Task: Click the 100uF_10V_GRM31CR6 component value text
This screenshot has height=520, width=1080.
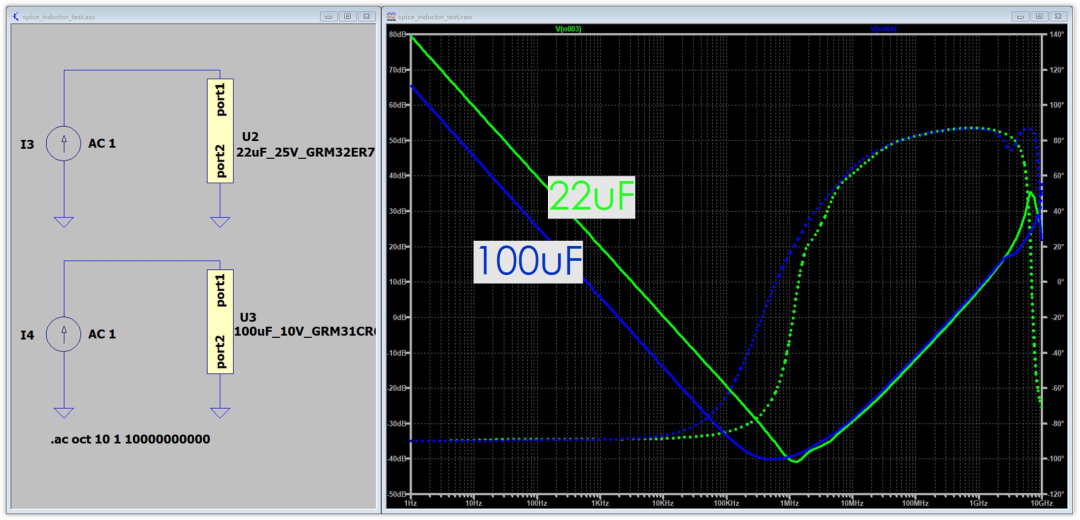Action: click(306, 331)
